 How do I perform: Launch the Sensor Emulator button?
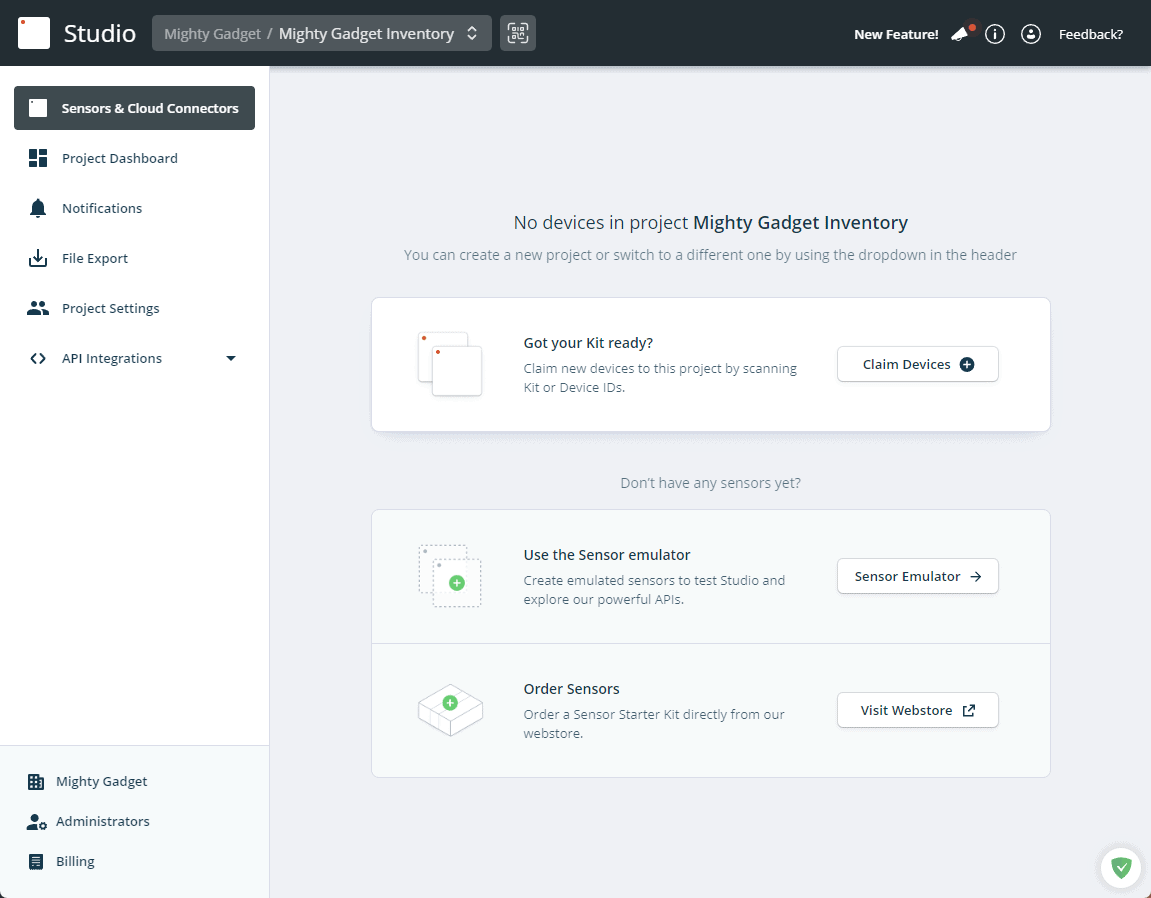pyautogui.click(x=917, y=576)
